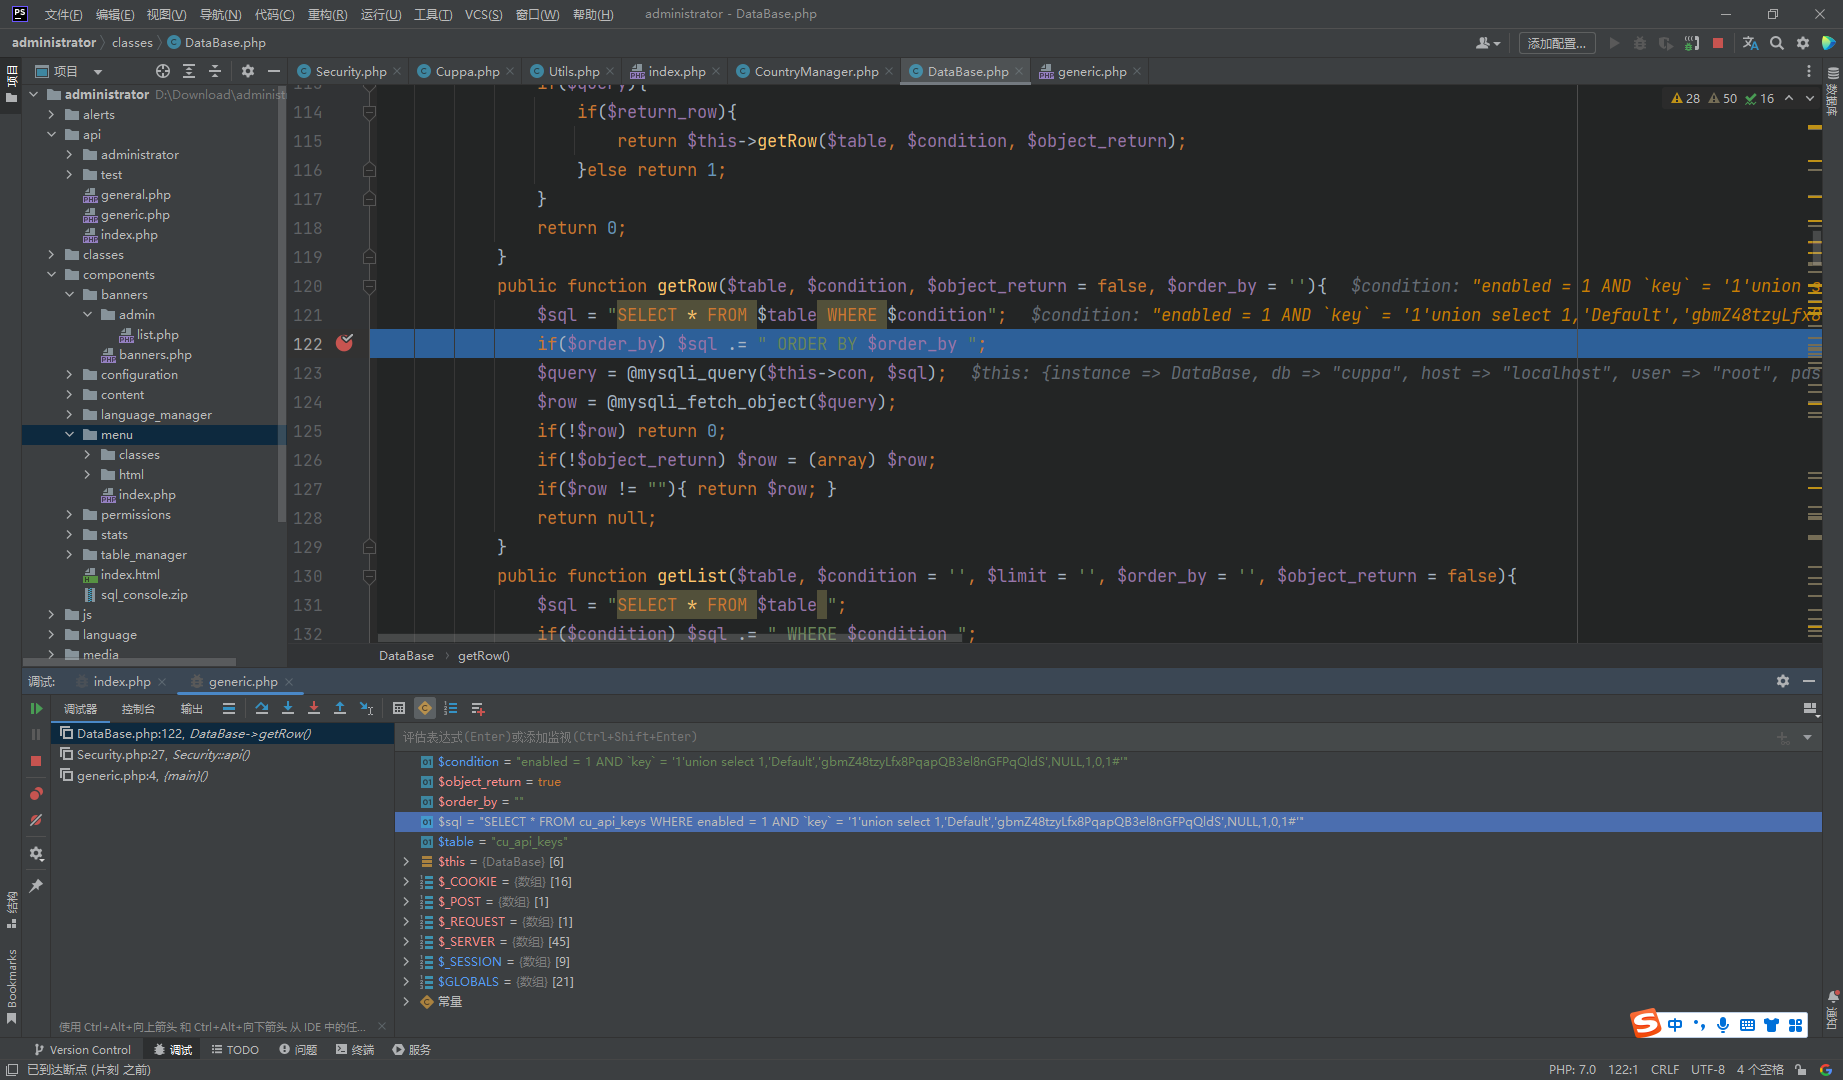Pin the debug tab with the pin icon
This screenshot has height=1080, width=1843.
coord(36,886)
